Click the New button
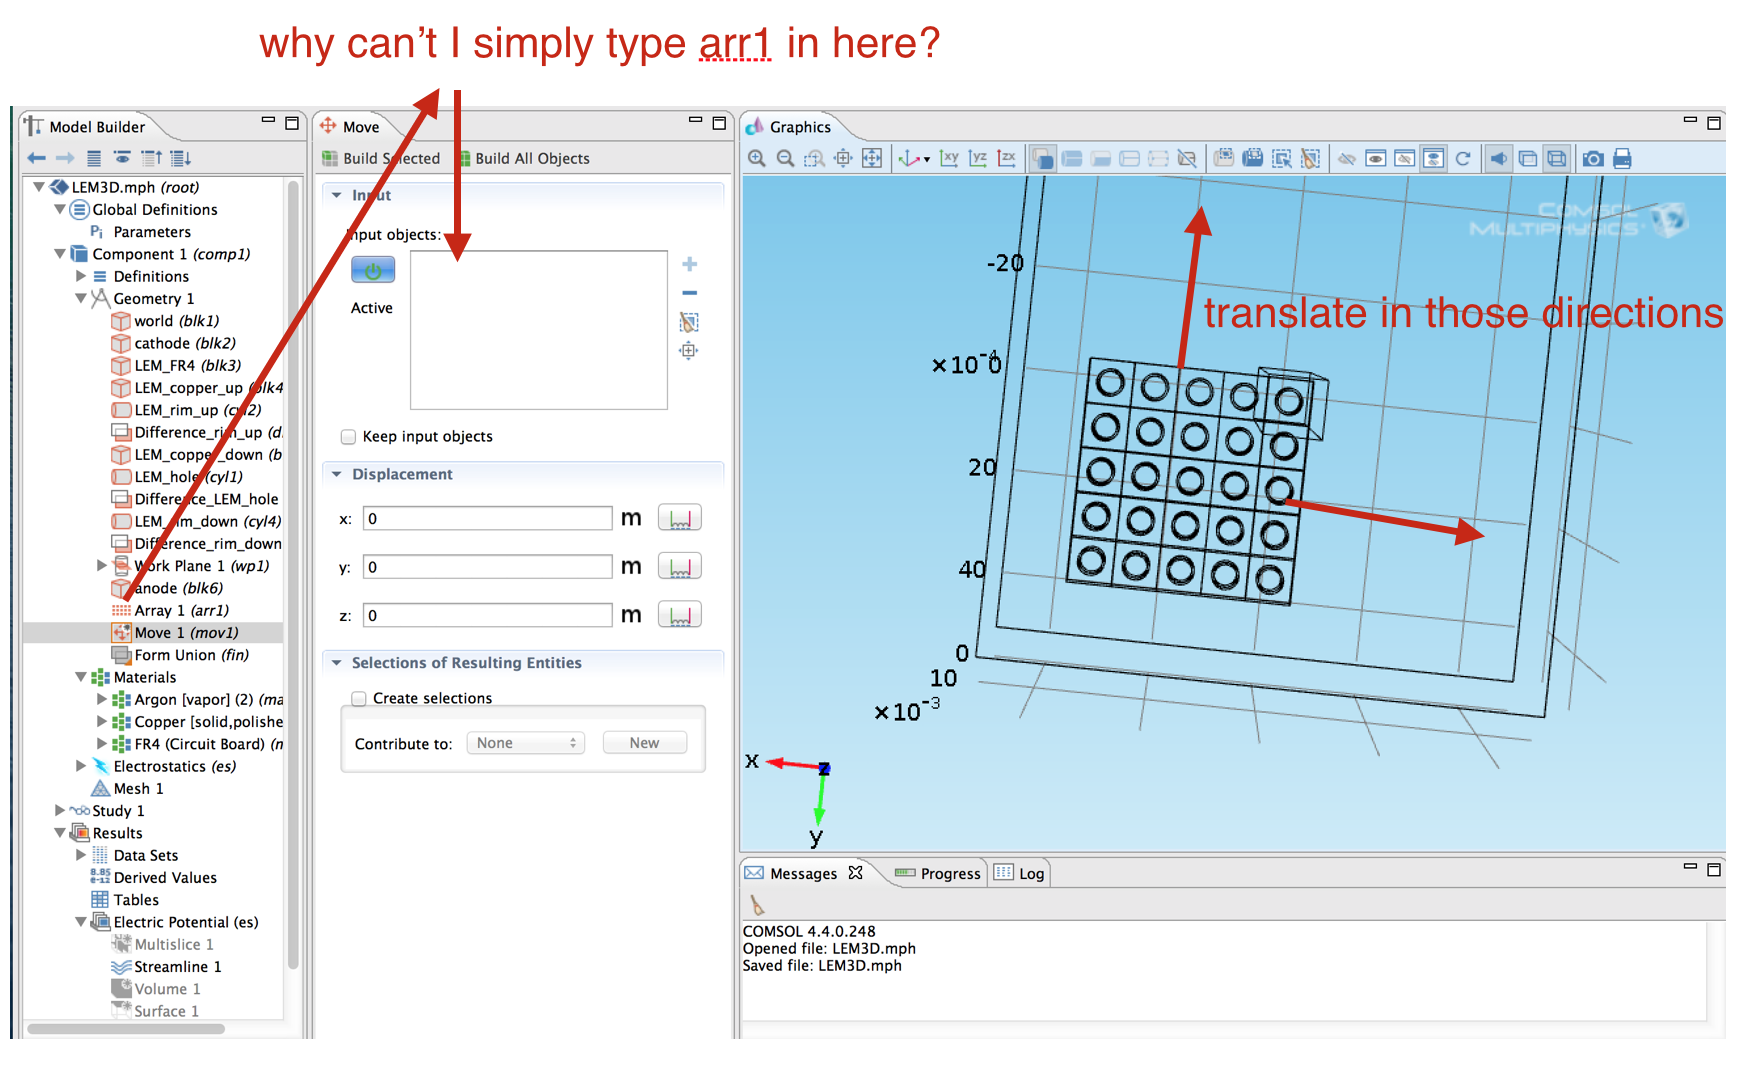Image resolution: width=1740 pixels, height=1070 pixels. pyautogui.click(x=644, y=743)
